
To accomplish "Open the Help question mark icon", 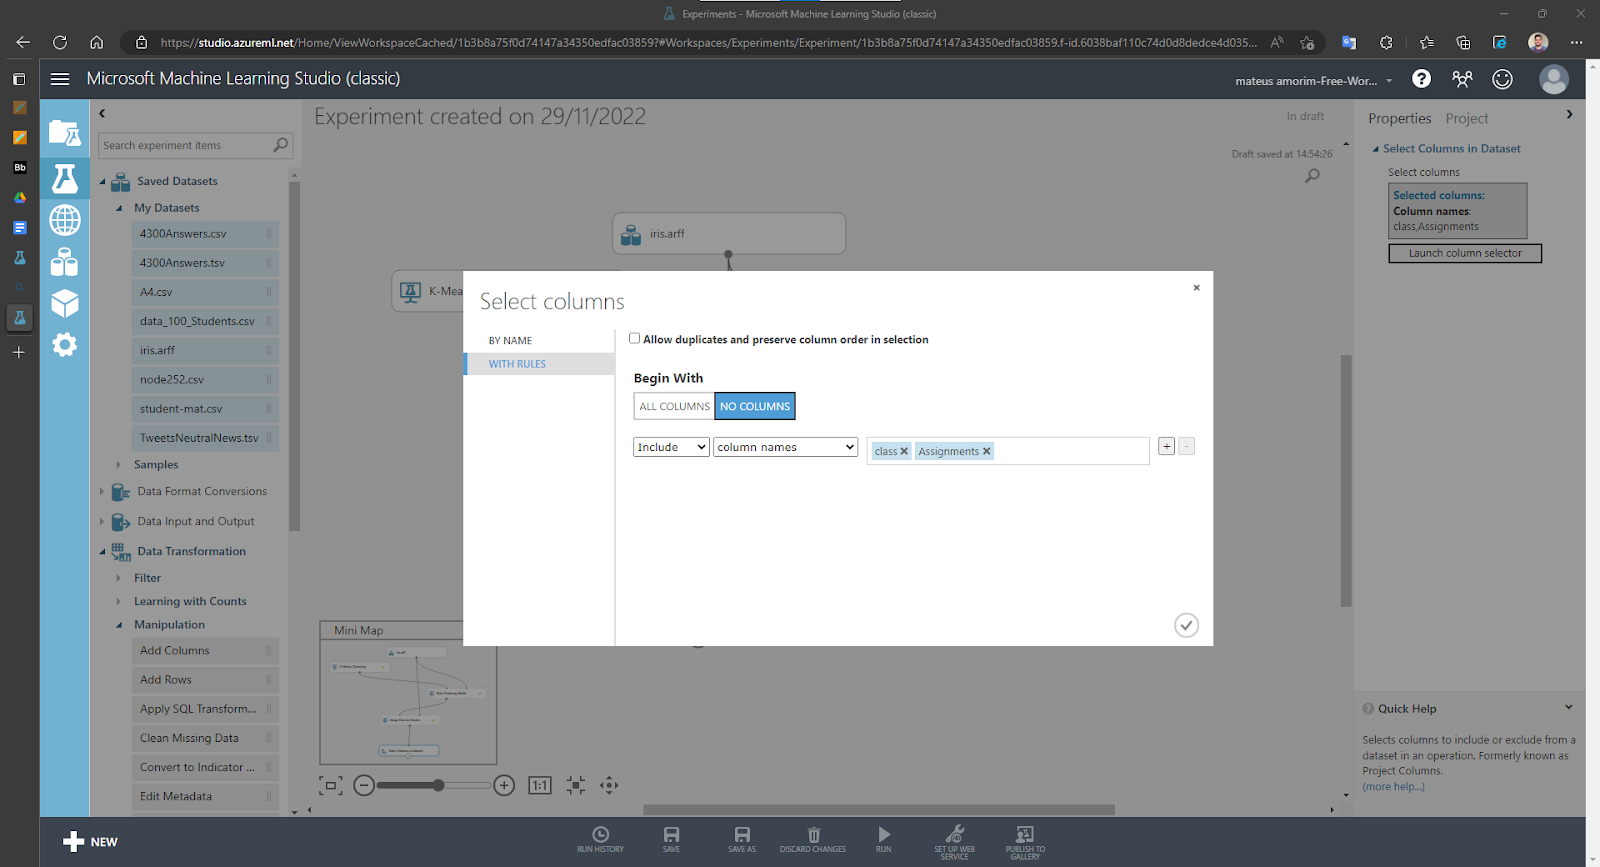I will [1421, 79].
